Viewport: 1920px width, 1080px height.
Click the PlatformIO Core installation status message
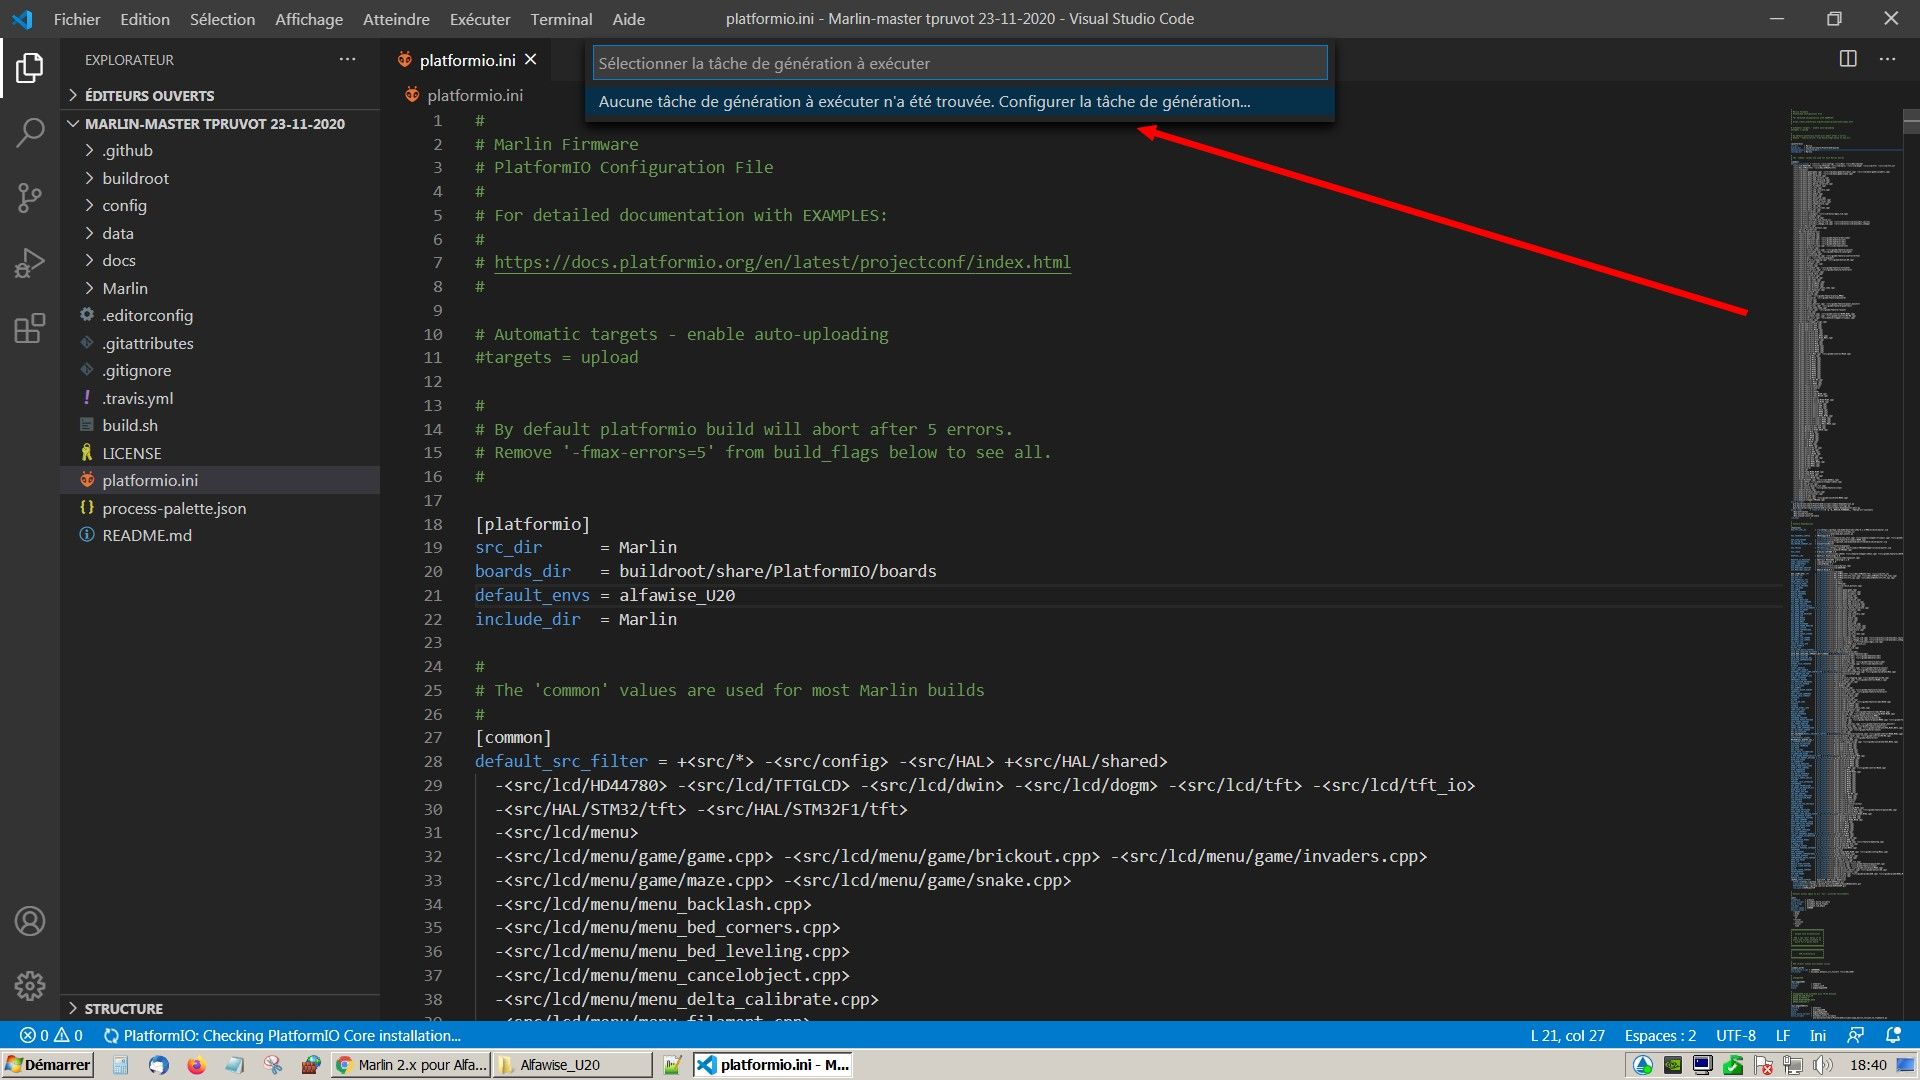pos(282,1035)
